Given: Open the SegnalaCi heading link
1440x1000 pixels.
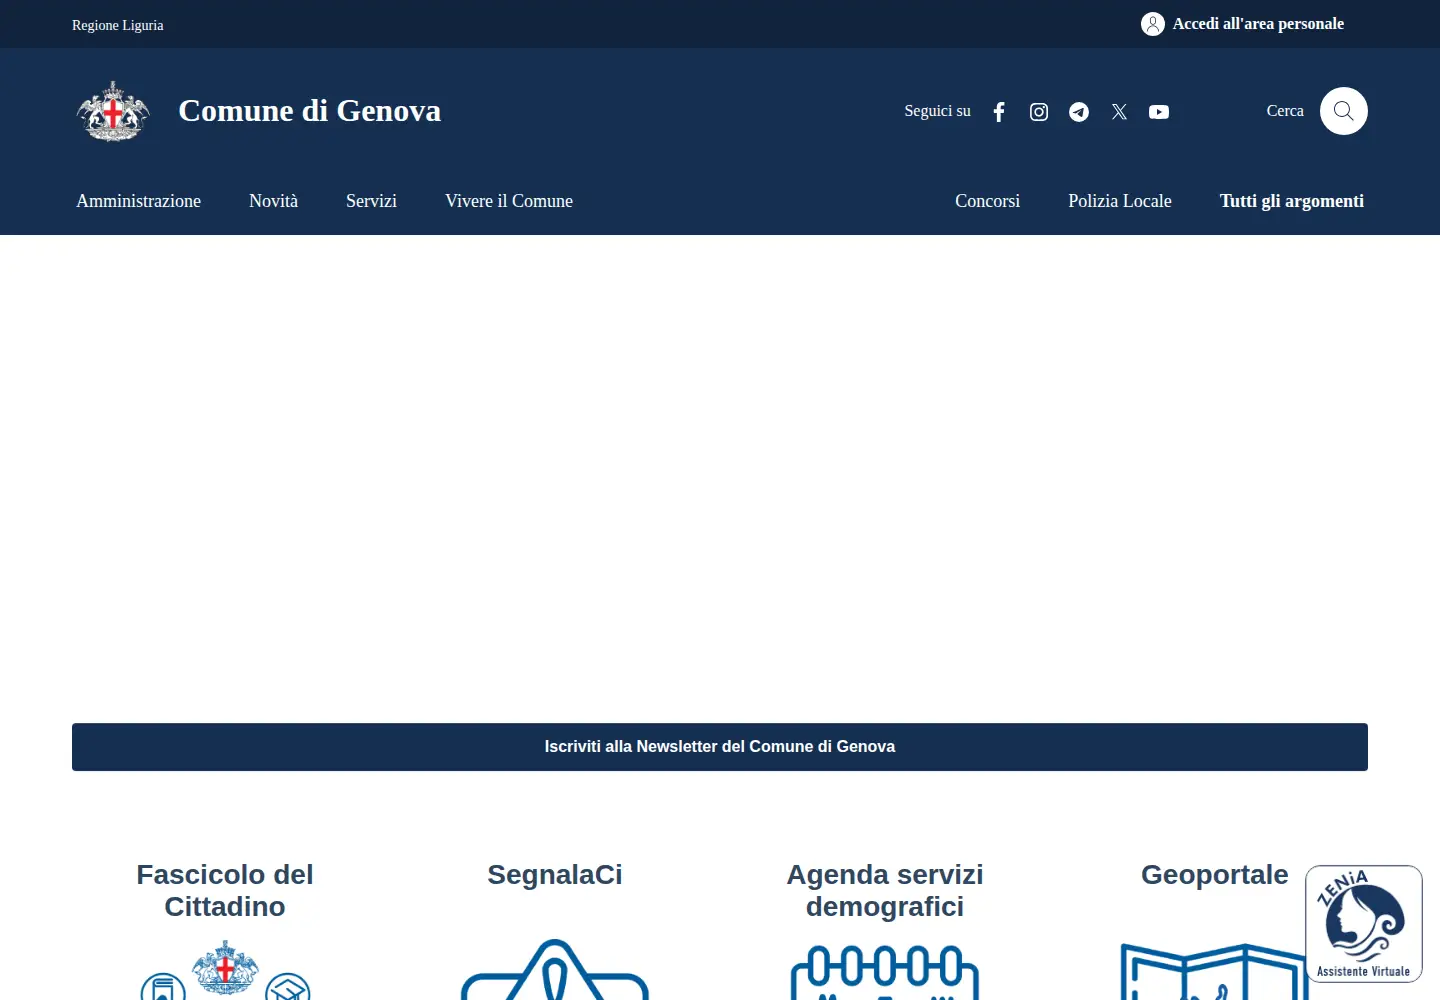Looking at the screenshot, I should (555, 875).
